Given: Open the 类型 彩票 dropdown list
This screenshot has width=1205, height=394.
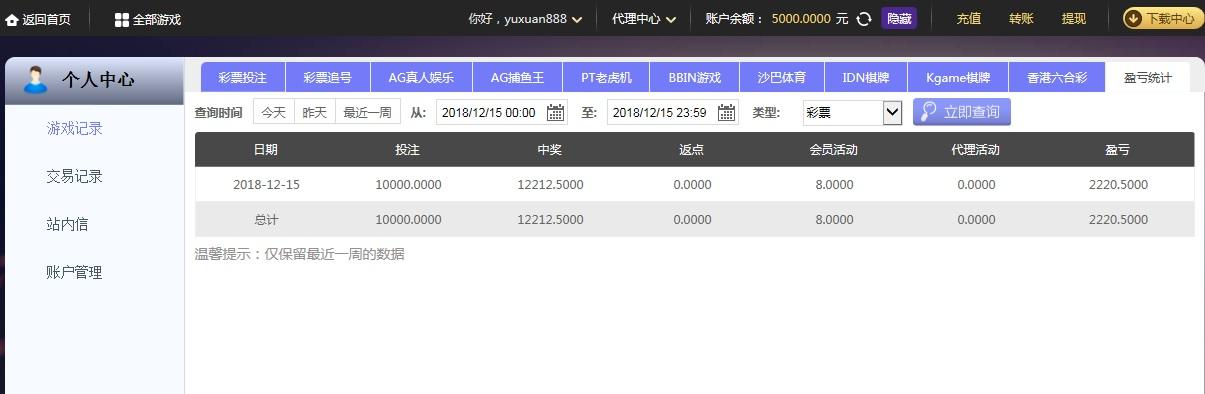Looking at the screenshot, I should click(853, 112).
